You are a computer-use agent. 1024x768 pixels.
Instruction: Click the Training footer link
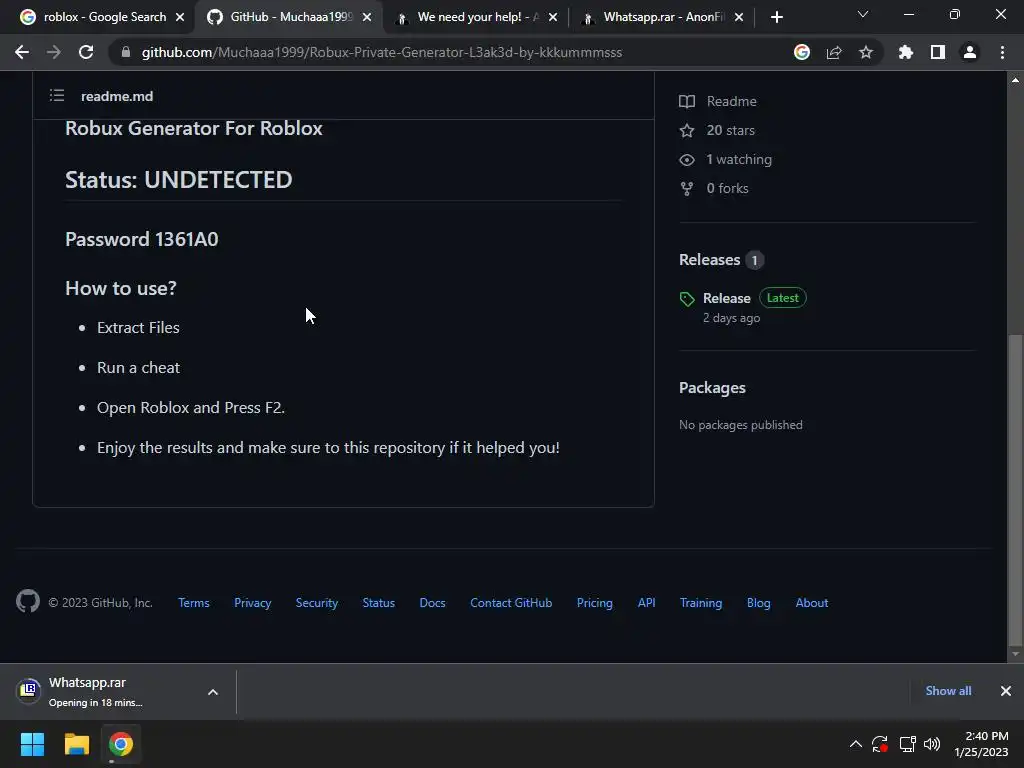tap(701, 603)
